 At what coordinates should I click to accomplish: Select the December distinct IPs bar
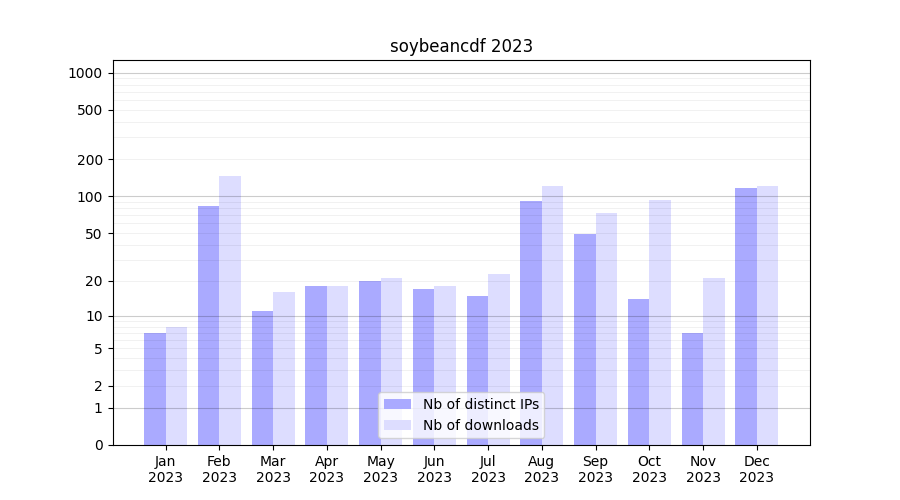pyautogui.click(x=746, y=316)
